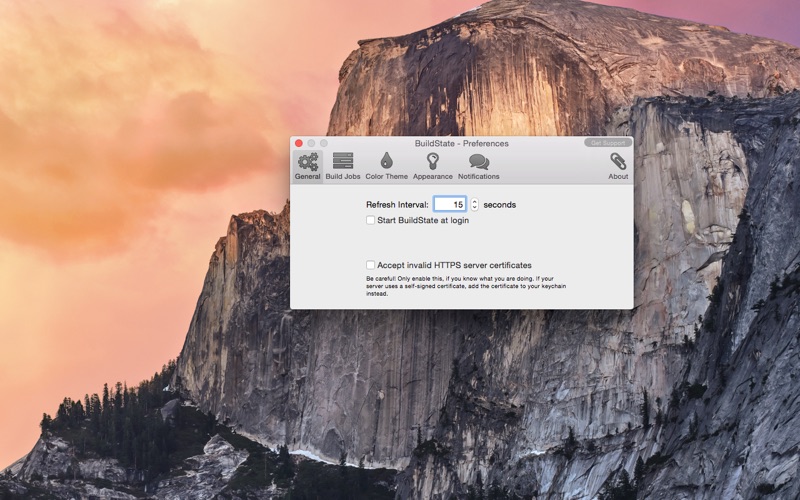Enable Start BuildState at login
800x500 pixels.
pyautogui.click(x=370, y=220)
